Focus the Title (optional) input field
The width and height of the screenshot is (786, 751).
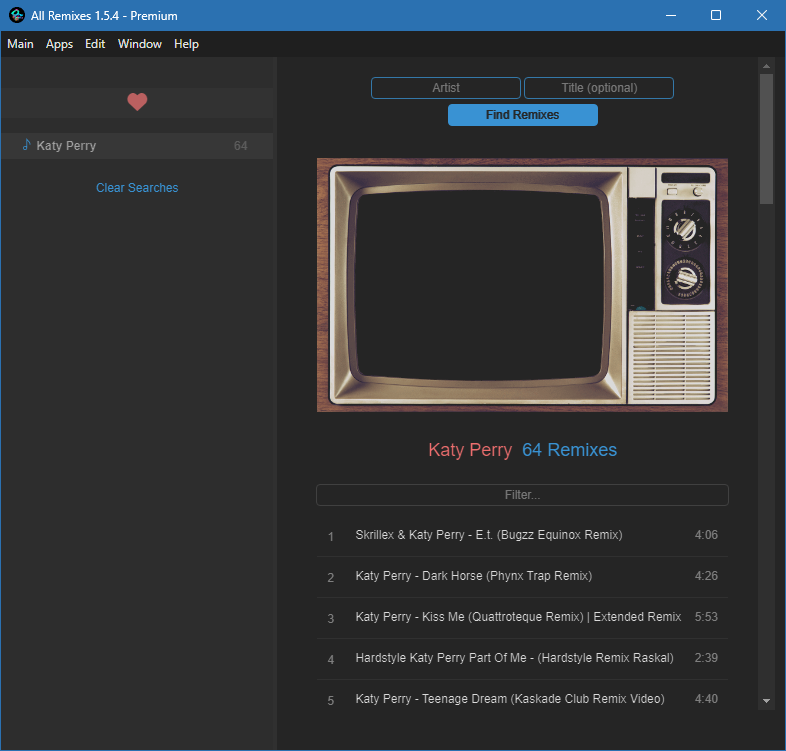[599, 88]
